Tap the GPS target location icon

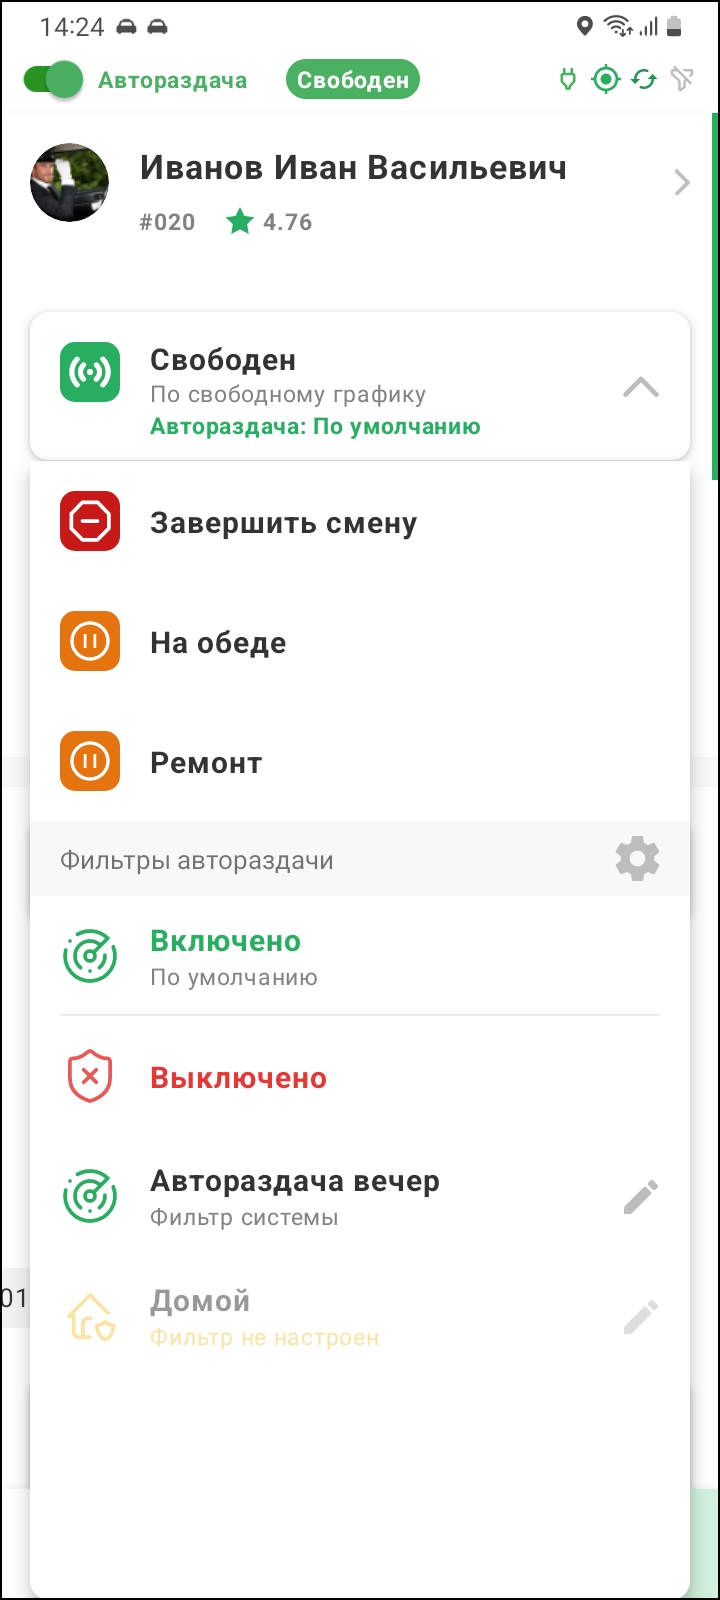coord(606,79)
